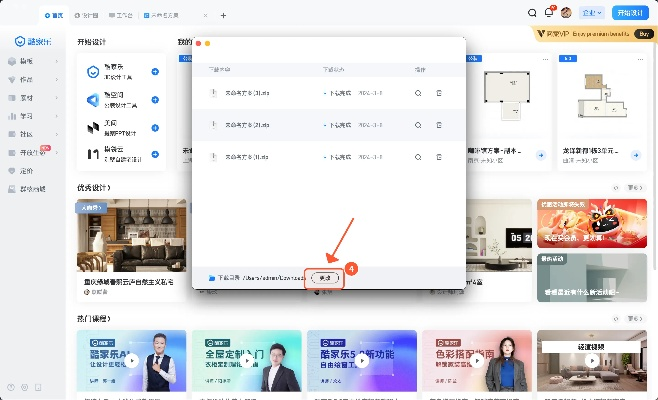This screenshot has height=400, width=658.
Task: Click the 优秀设计 section heading link
Action: point(94,188)
